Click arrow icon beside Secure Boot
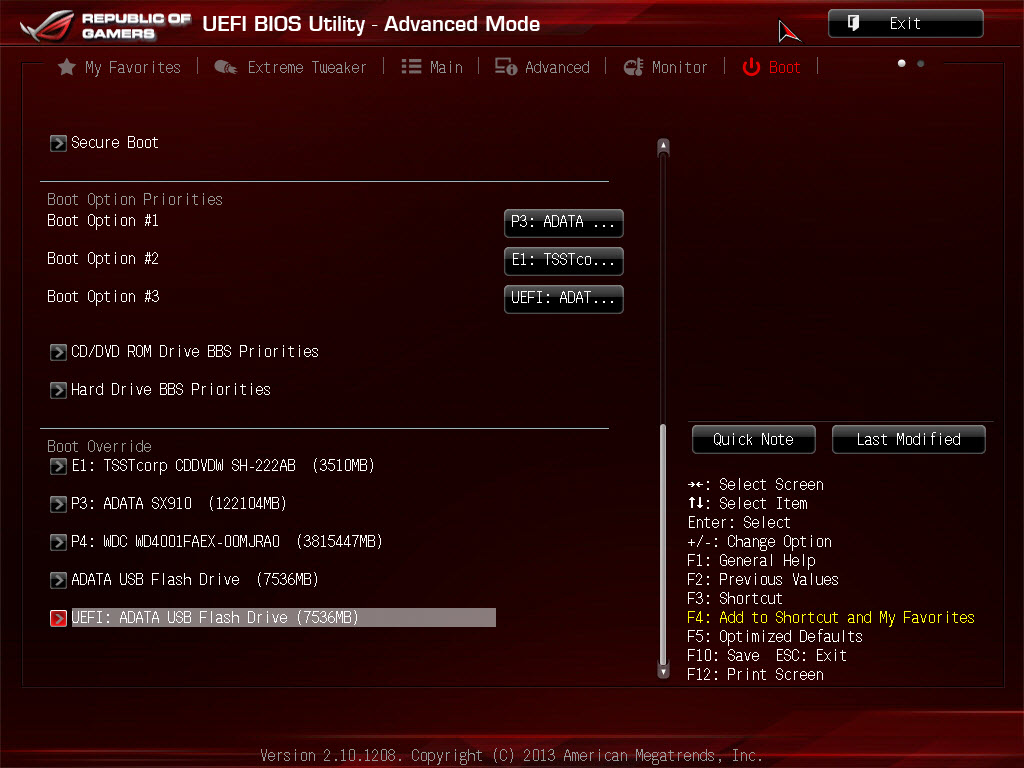The width and height of the screenshot is (1024, 768). pos(58,143)
